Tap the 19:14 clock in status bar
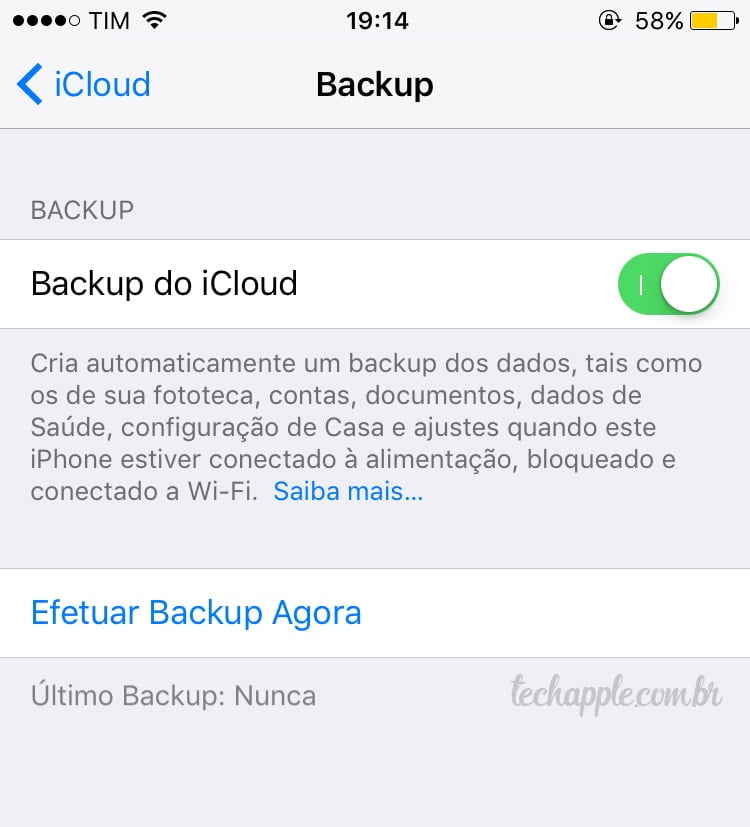 pos(377,21)
